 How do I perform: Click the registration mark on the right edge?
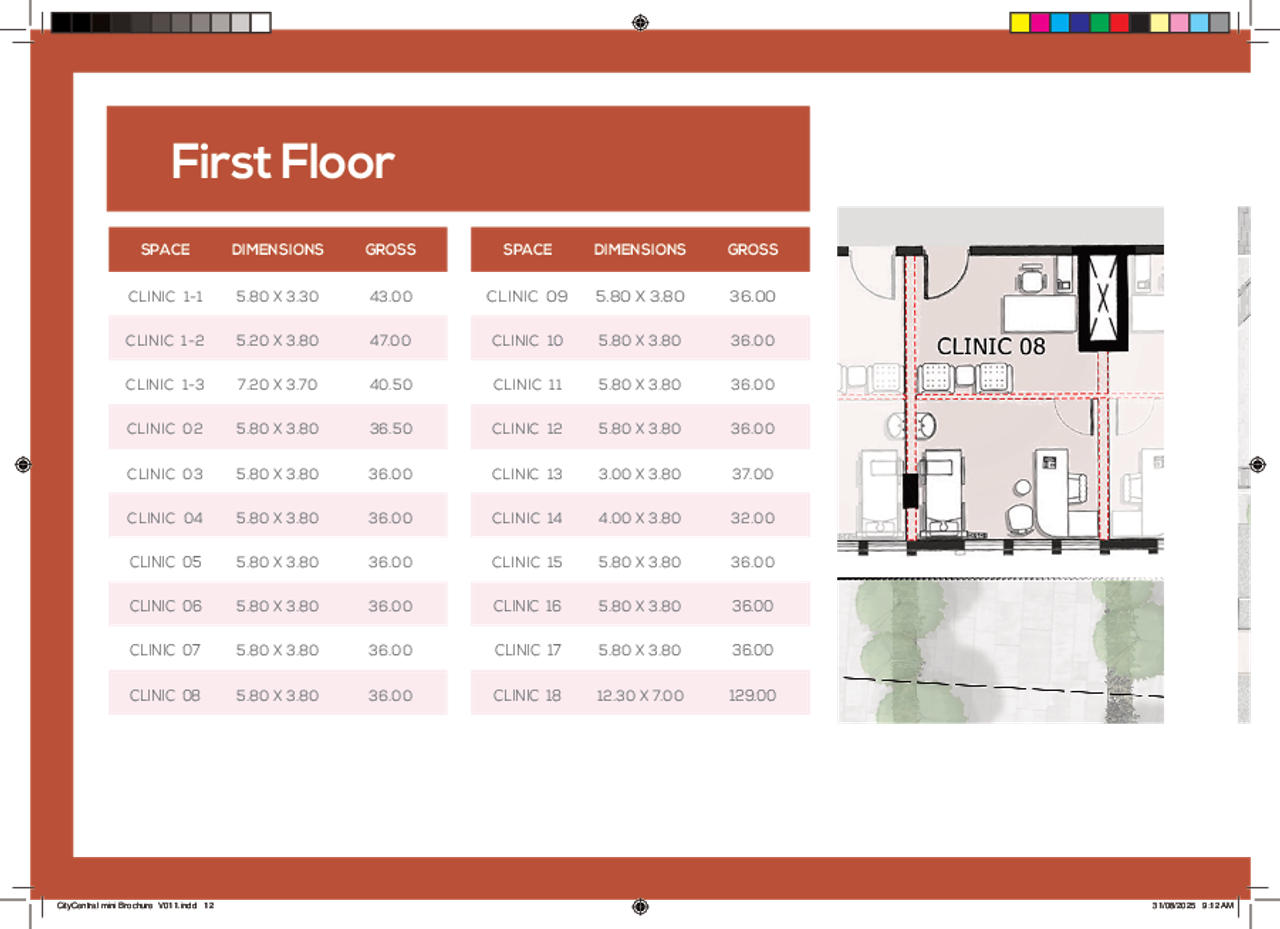point(1258,464)
